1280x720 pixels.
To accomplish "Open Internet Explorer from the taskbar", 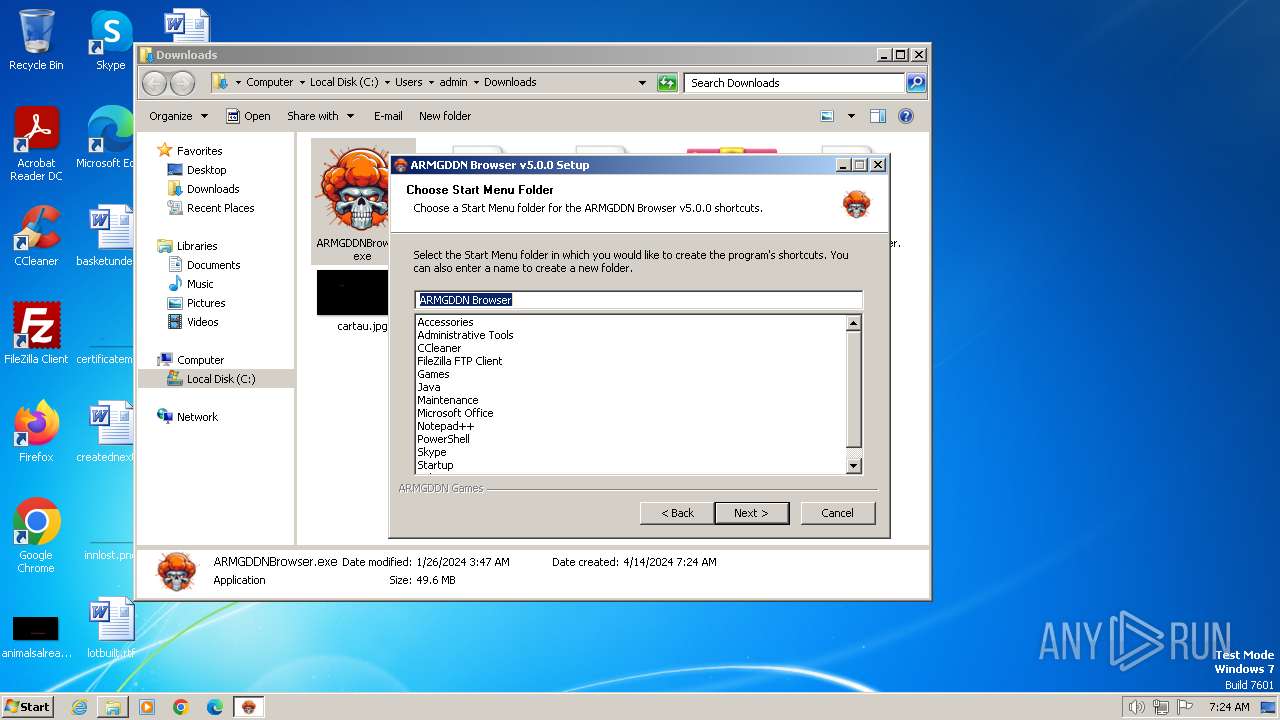I will (79, 707).
